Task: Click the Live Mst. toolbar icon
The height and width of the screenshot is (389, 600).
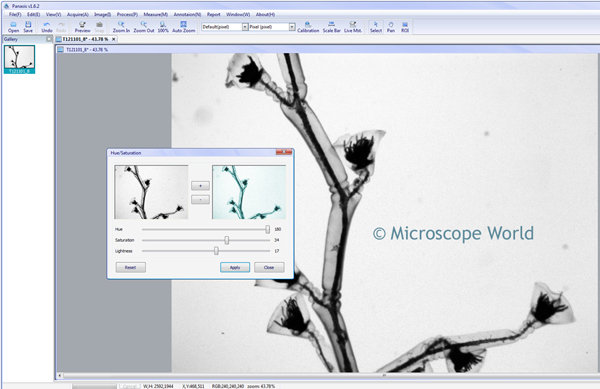Action: 353,27
